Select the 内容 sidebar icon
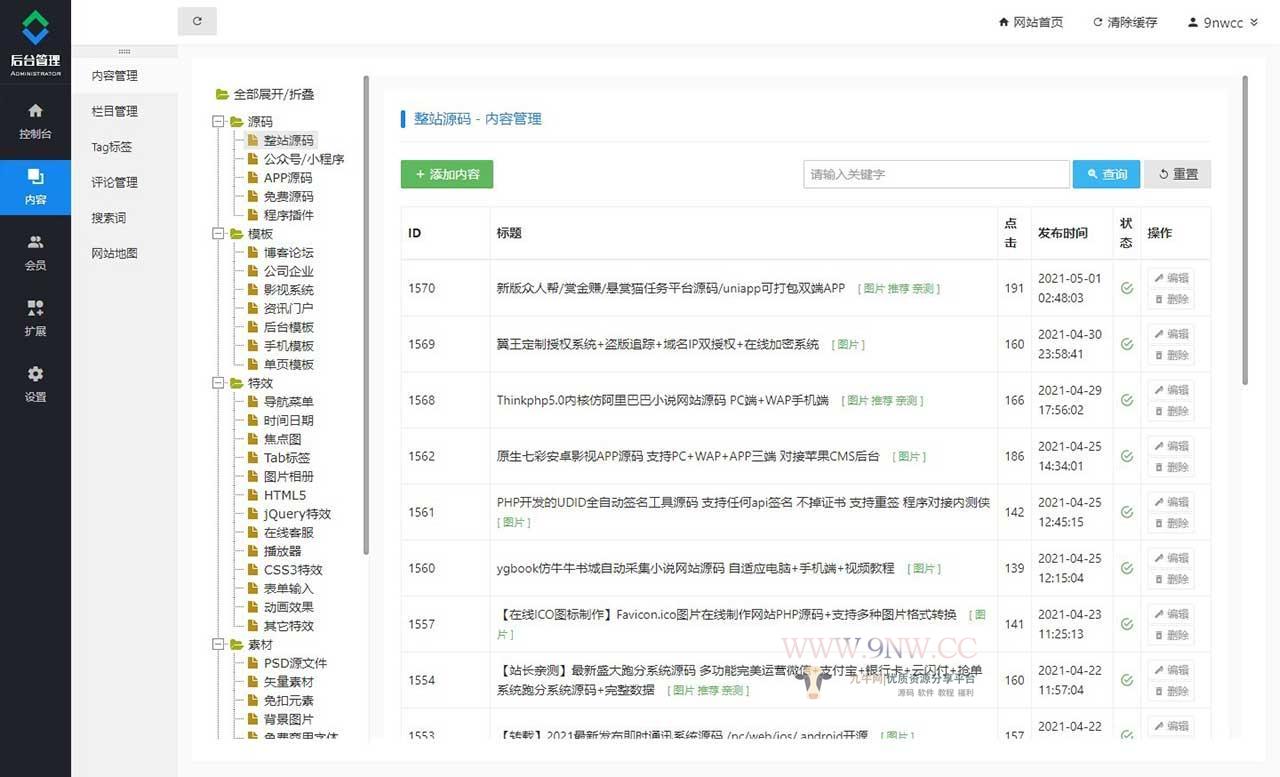This screenshot has height=777, width=1280. [35, 187]
